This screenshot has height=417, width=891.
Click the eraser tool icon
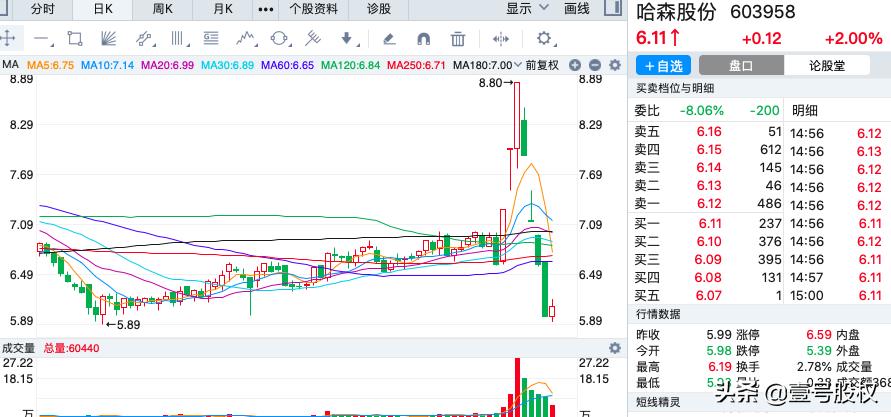[389, 39]
